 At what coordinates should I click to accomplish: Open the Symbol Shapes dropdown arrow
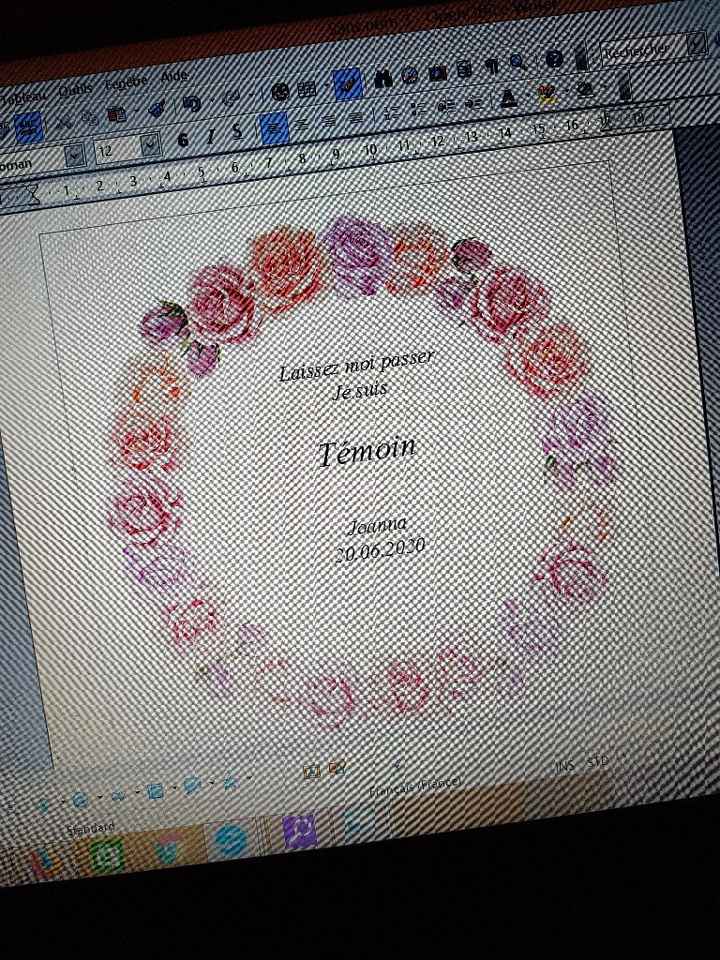click(99, 798)
